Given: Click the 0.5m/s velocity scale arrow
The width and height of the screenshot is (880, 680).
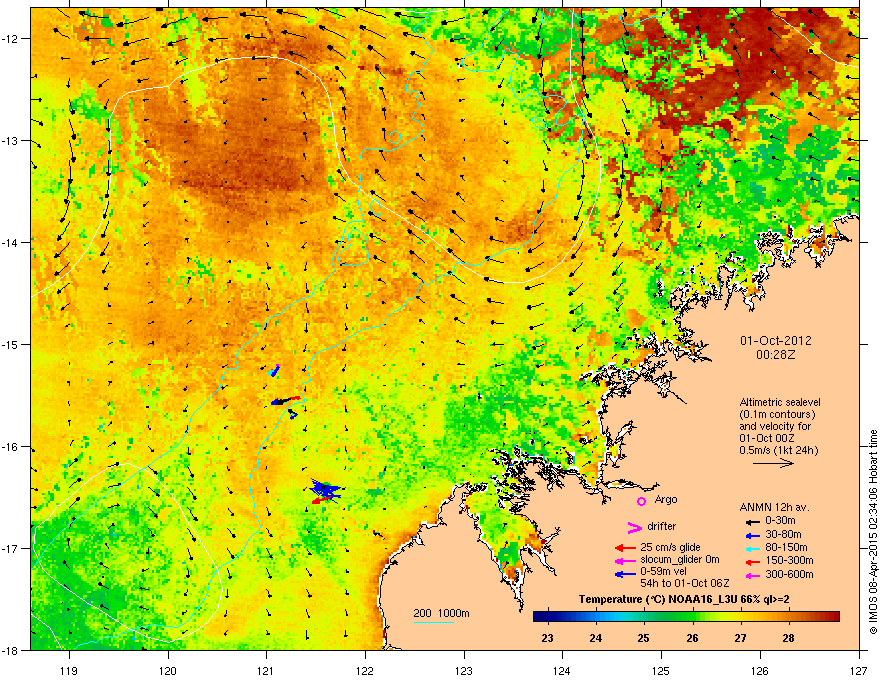Looking at the screenshot, I should pyautogui.click(x=773, y=463).
